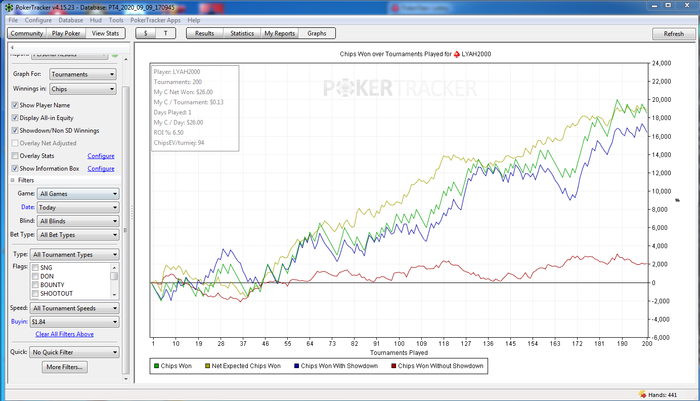Screen dimensions: 700x401
Task: Open the Buyin $1.84 dropdown
Action: (x=74, y=321)
